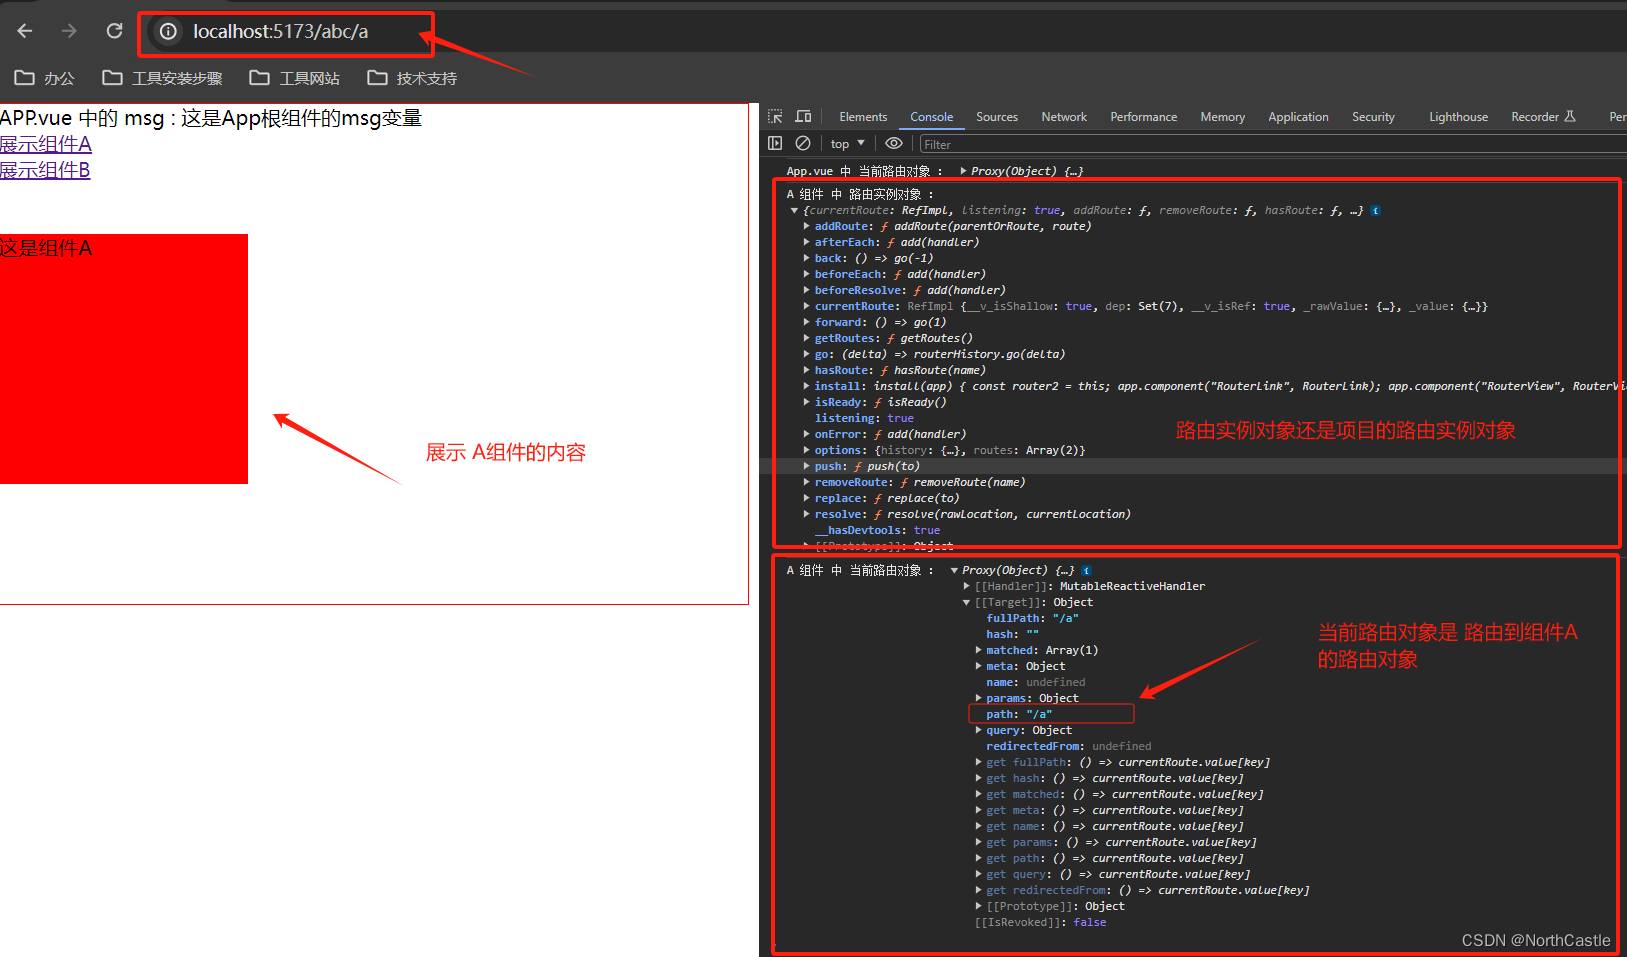Screen dimensions: 1627x957
Task: Go forward using the browser forward arrow
Action: (69, 31)
